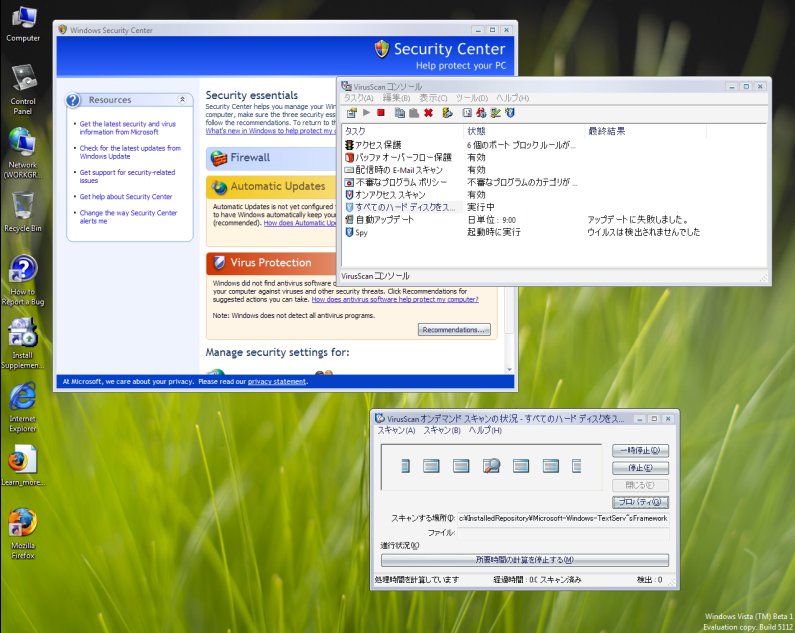
Task: Open the Install Supplemental desktop icon
Action: click(x=23, y=343)
